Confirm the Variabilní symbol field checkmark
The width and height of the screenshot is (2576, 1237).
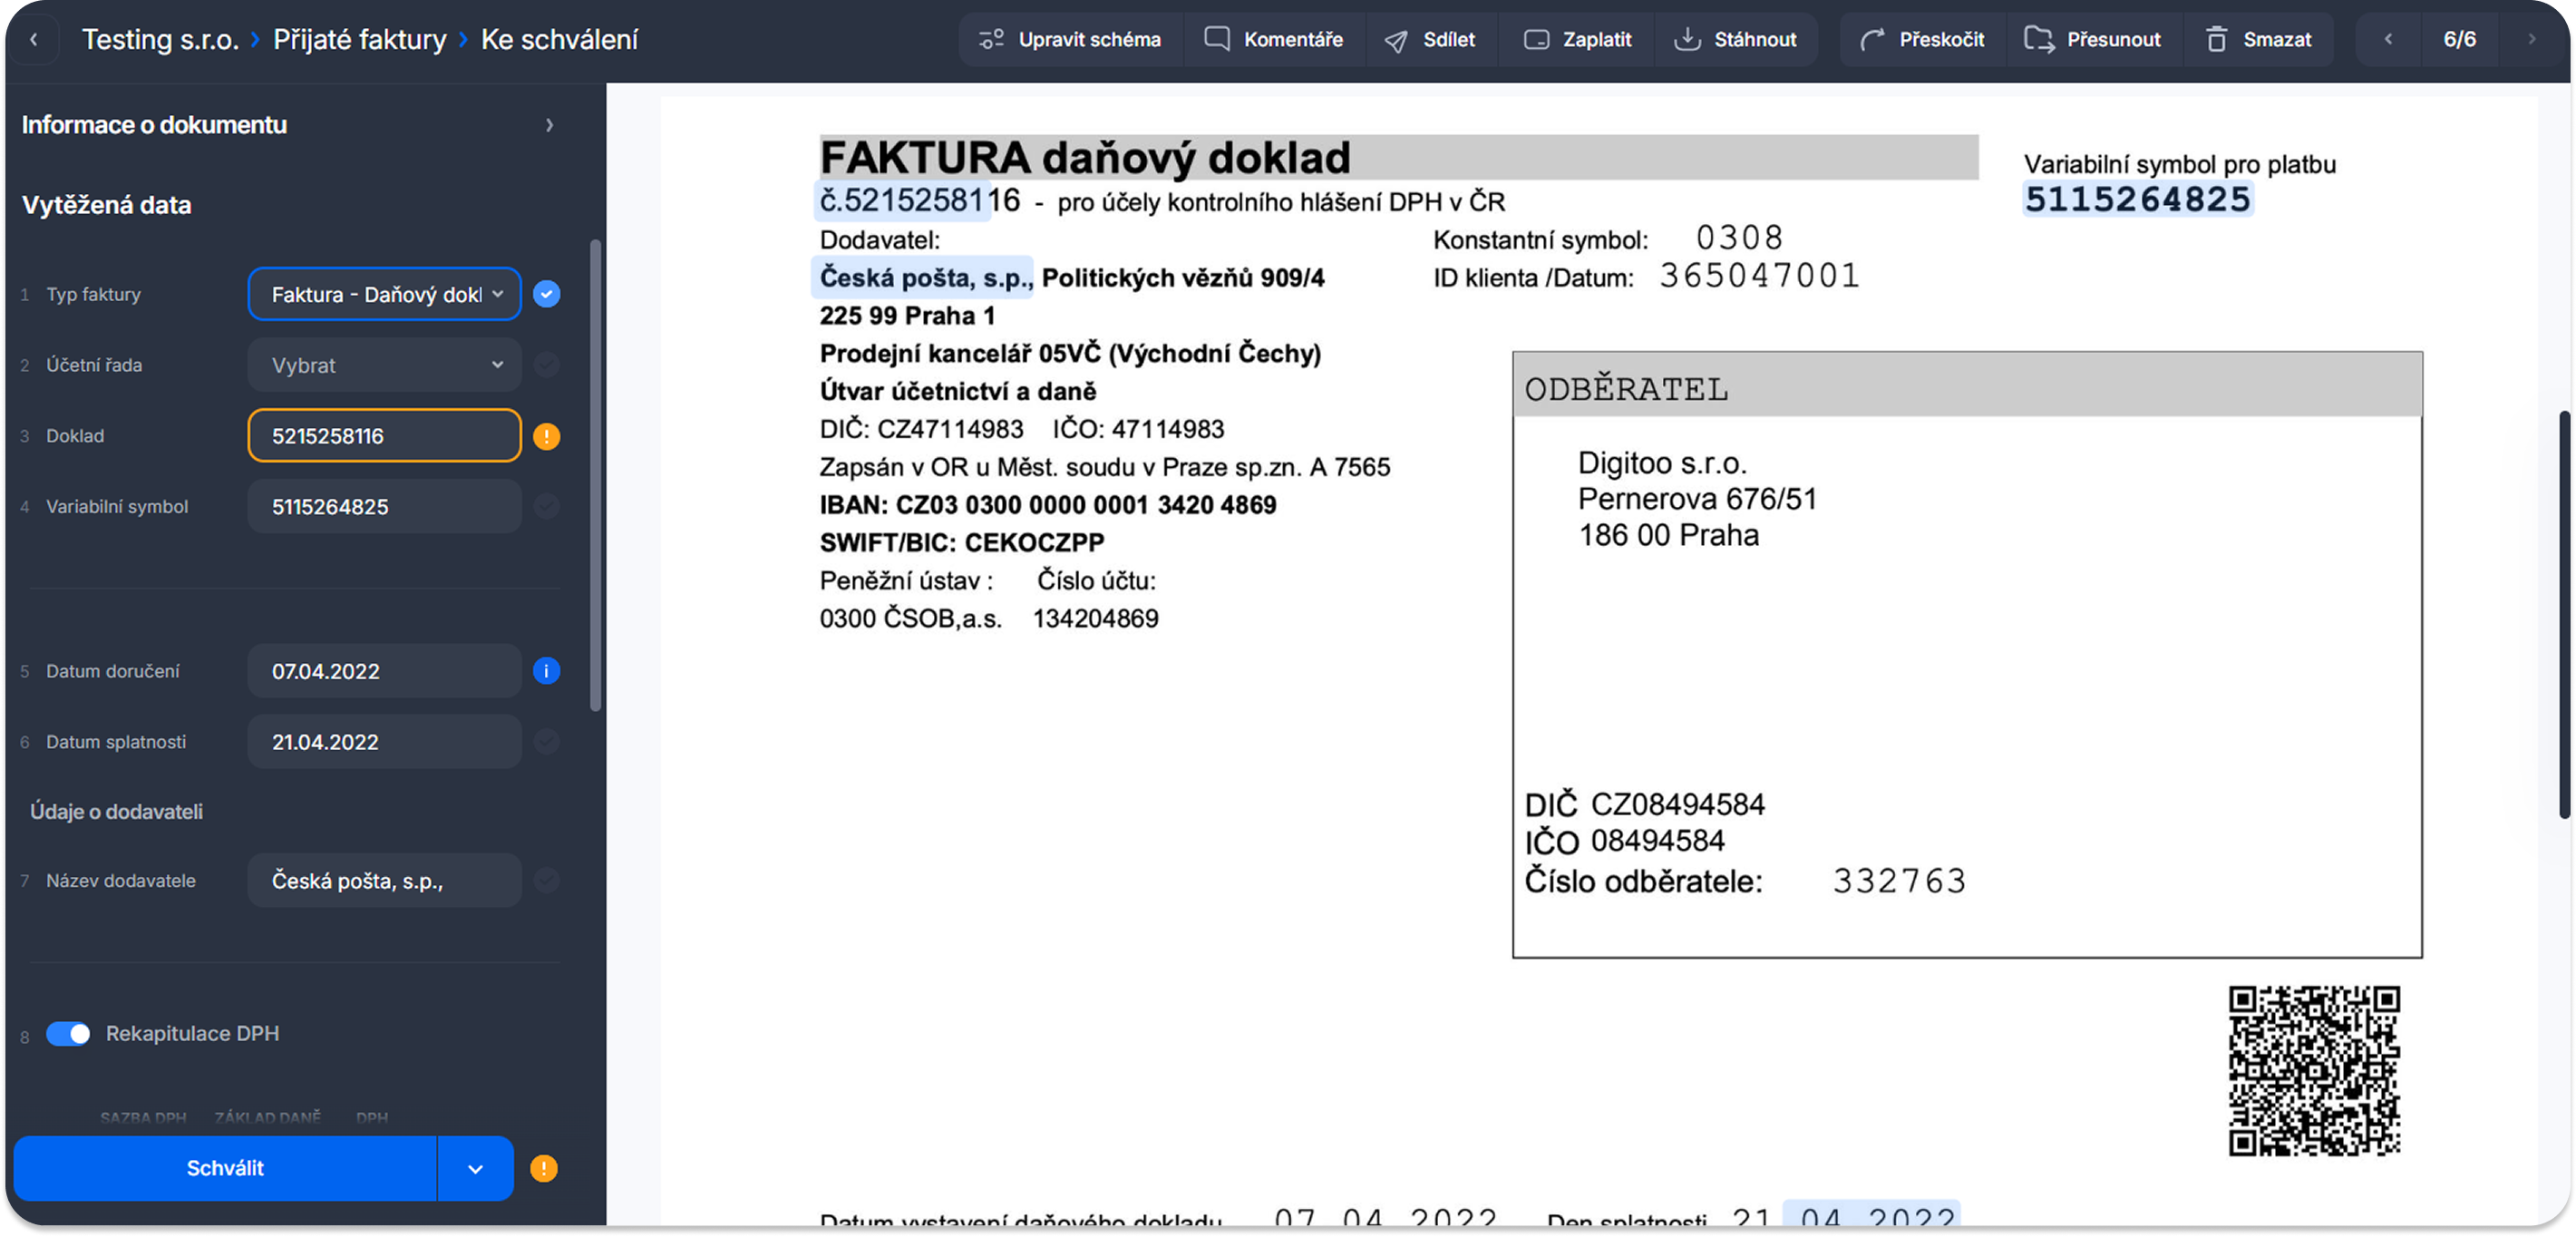[x=546, y=506]
